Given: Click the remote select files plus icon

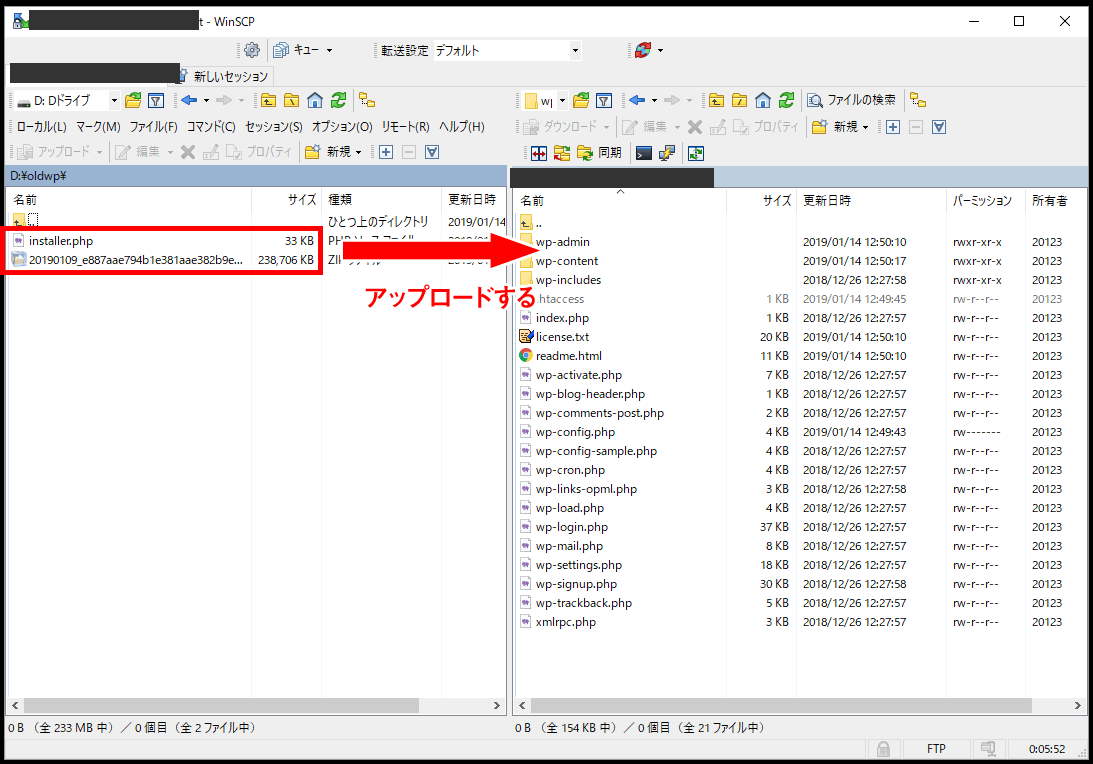Looking at the screenshot, I should pos(893,127).
